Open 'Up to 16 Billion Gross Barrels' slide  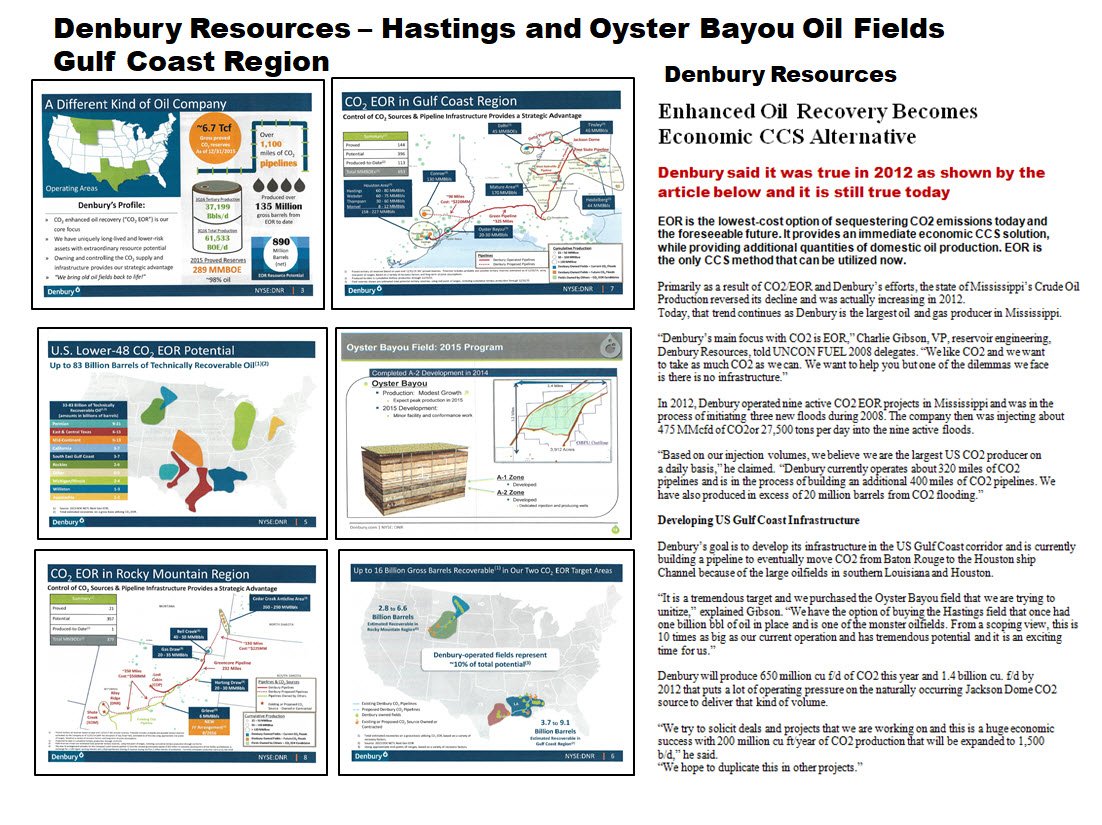click(x=486, y=663)
